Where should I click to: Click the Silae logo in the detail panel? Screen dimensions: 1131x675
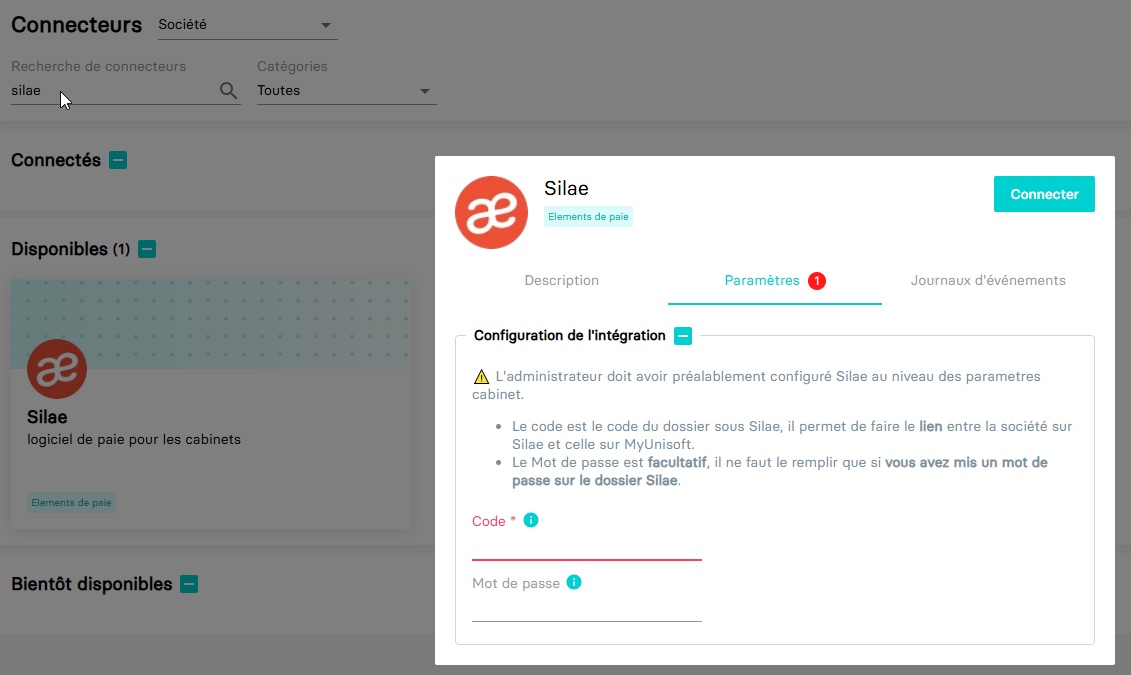(x=491, y=213)
